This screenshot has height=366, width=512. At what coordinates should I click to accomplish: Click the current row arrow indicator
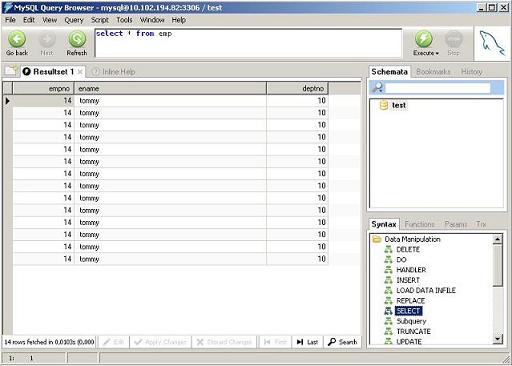point(7,101)
